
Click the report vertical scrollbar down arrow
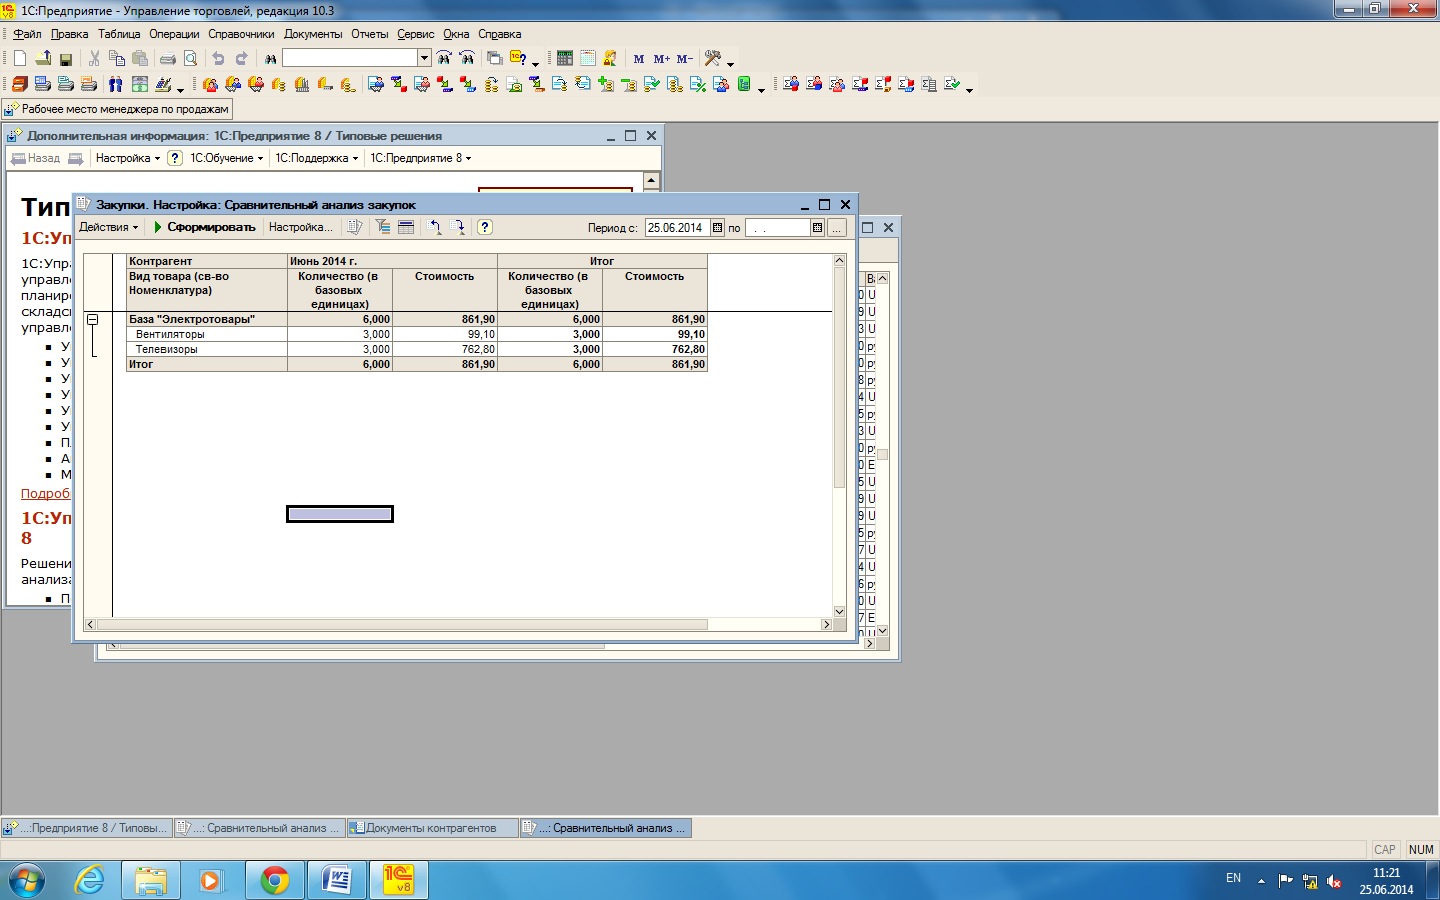839,611
